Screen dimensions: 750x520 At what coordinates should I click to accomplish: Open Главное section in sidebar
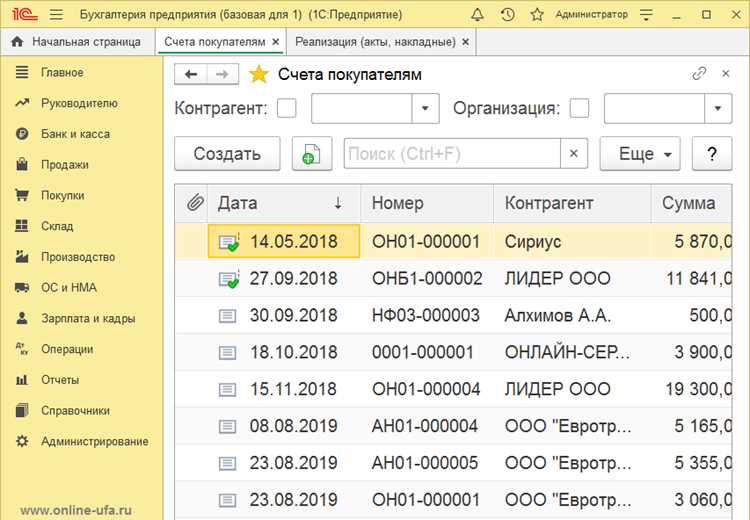tap(62, 72)
